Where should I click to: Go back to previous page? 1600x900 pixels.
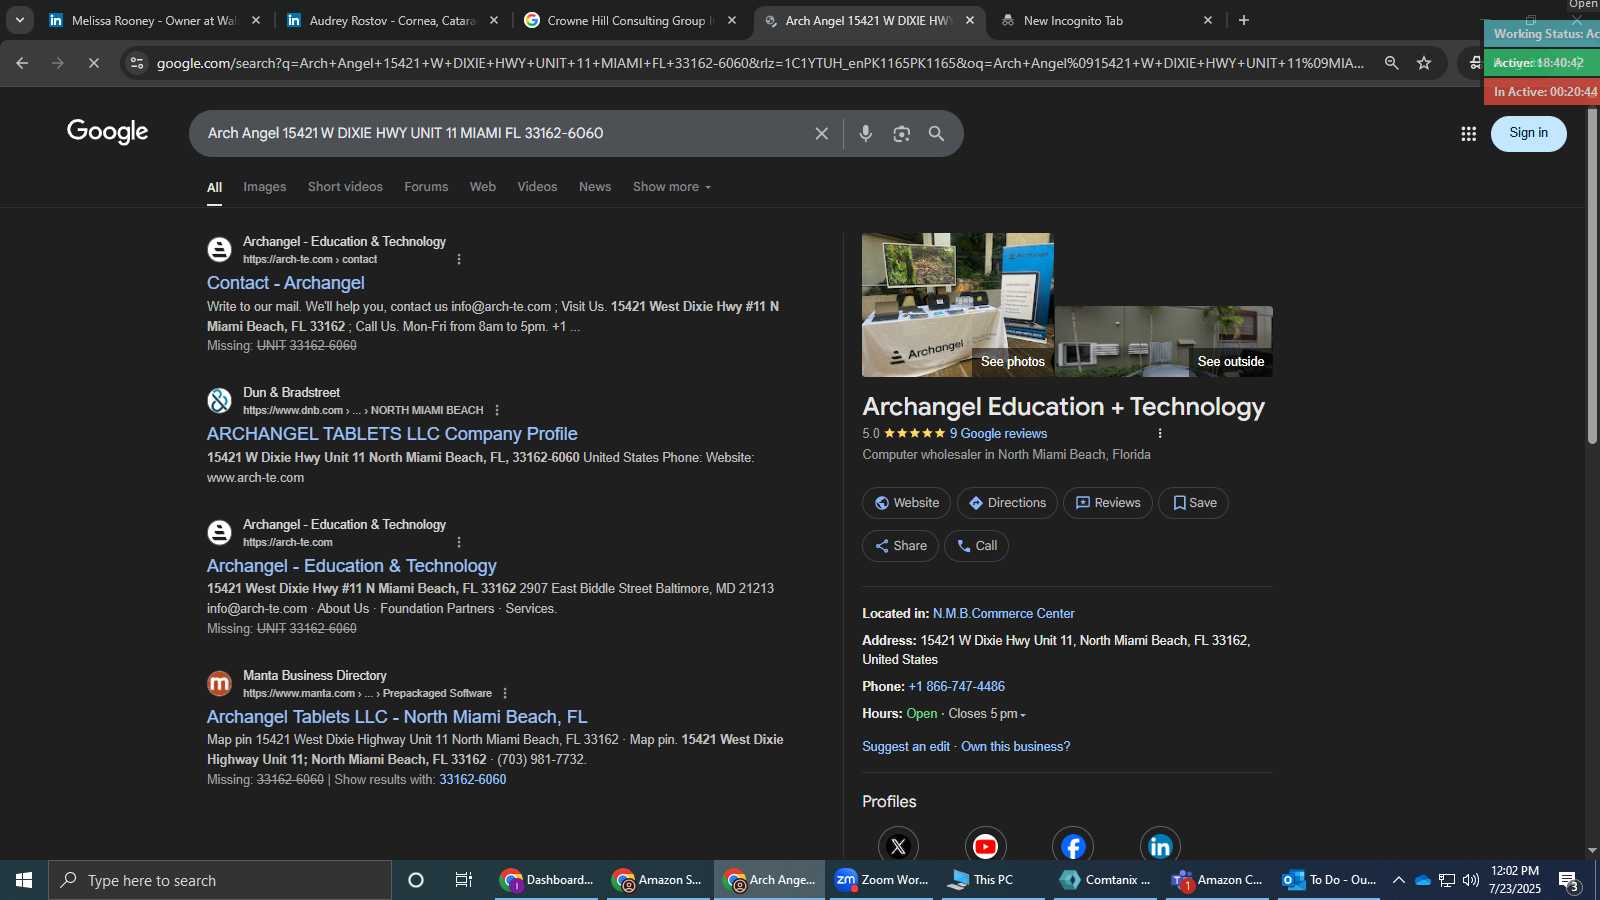click(x=22, y=63)
